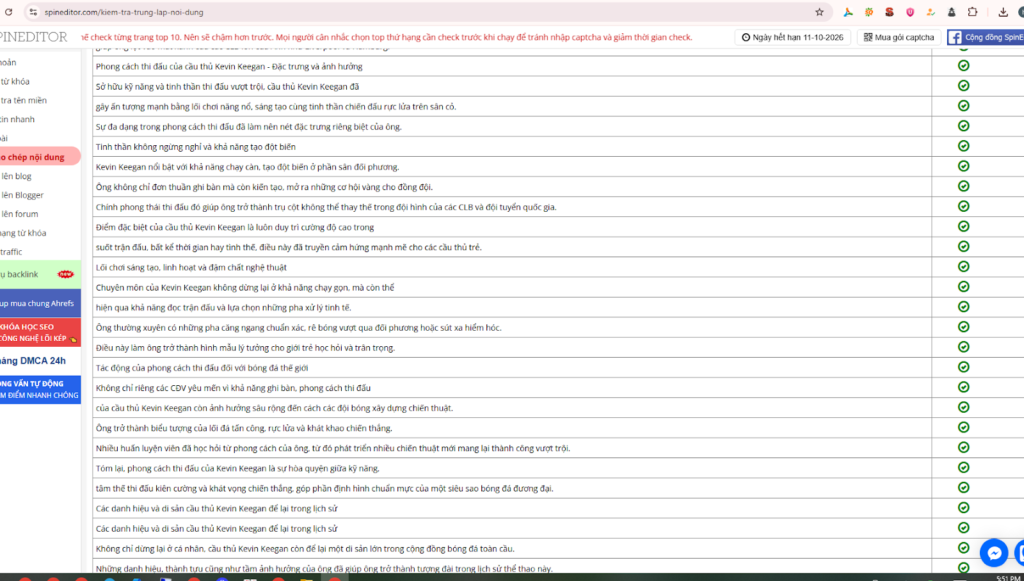
Task: Click green check for 'Lối chơi sáng tạo' row
Action: point(963,267)
